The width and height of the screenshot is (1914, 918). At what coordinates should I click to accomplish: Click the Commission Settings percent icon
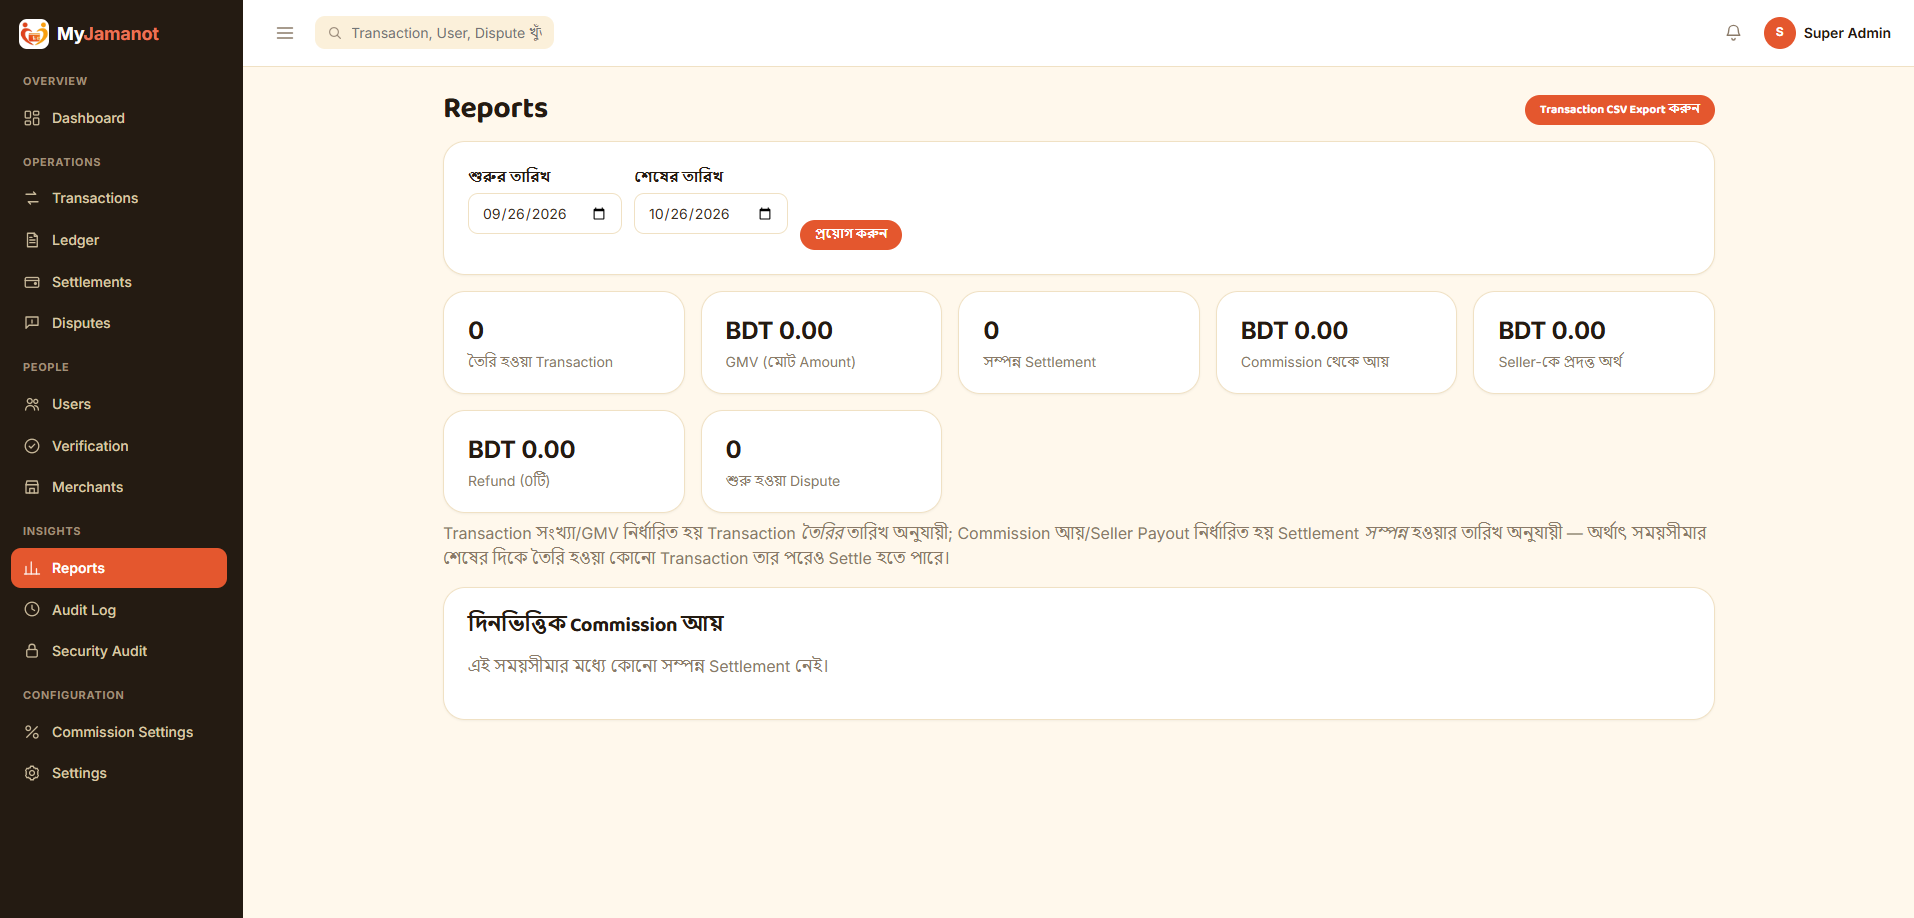32,732
